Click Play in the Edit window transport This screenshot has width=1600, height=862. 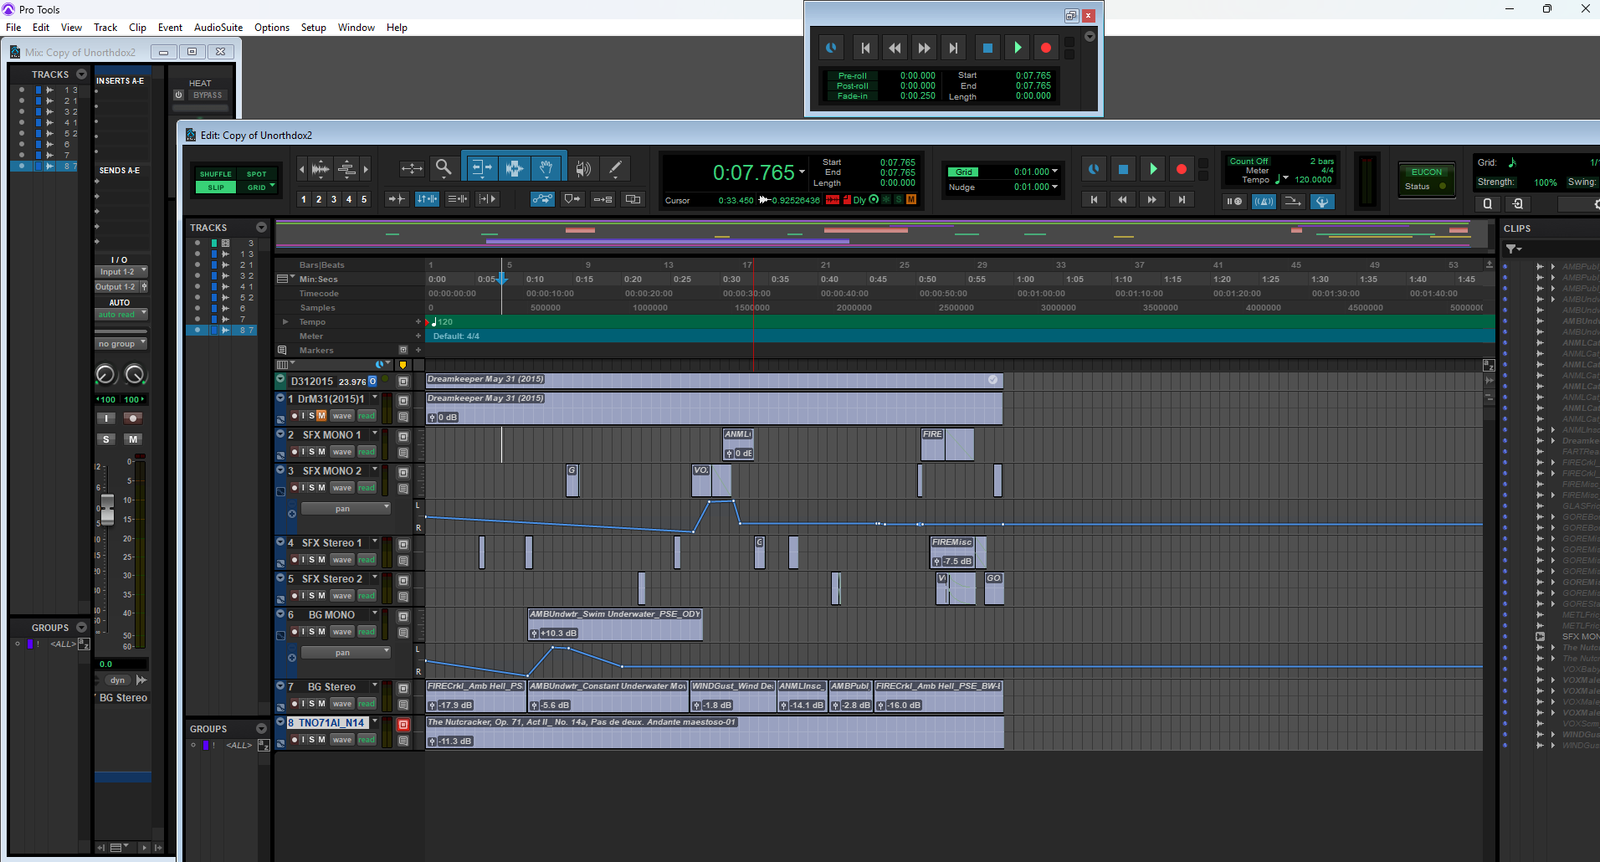(1152, 170)
